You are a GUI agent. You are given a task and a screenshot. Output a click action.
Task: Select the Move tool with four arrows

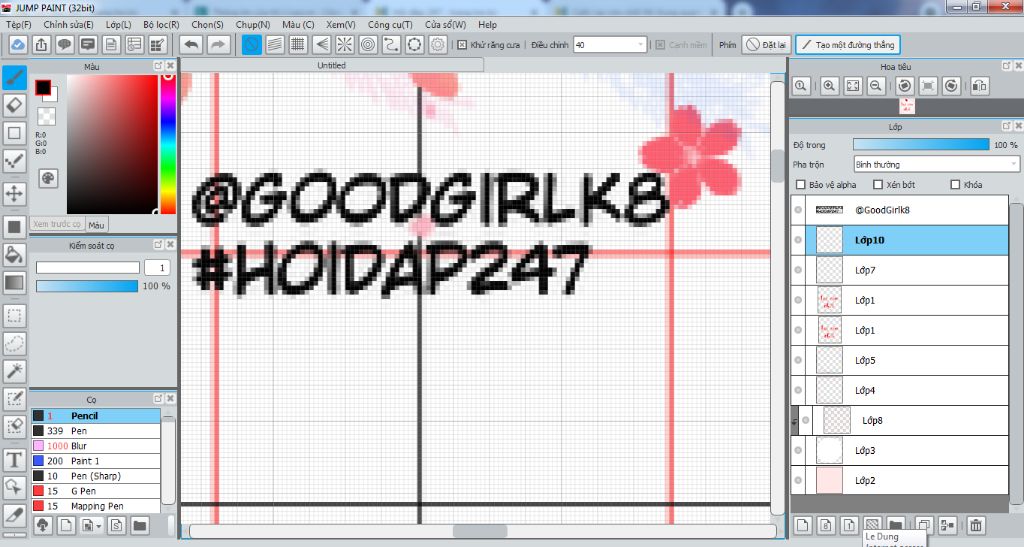pos(14,194)
